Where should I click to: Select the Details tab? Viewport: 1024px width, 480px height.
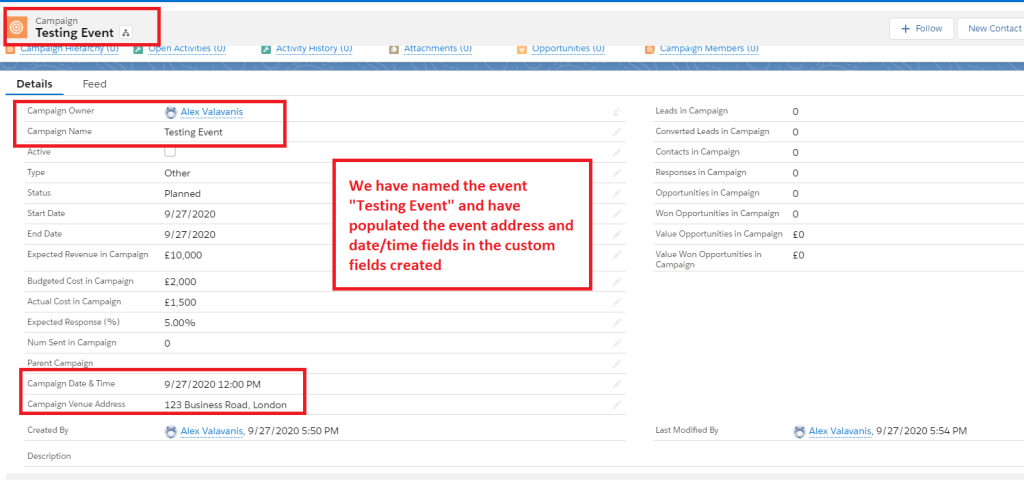click(34, 84)
